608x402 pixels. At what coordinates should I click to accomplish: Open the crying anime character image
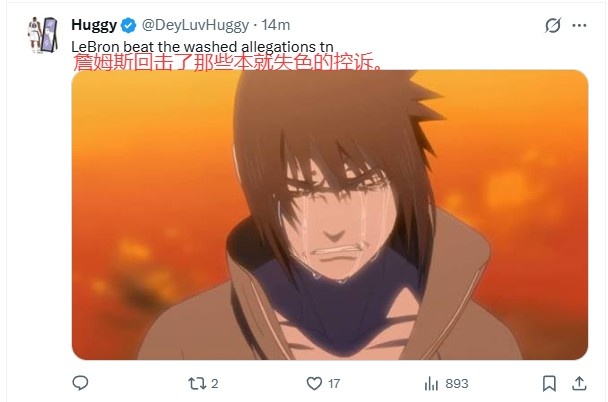pyautogui.click(x=330, y=215)
